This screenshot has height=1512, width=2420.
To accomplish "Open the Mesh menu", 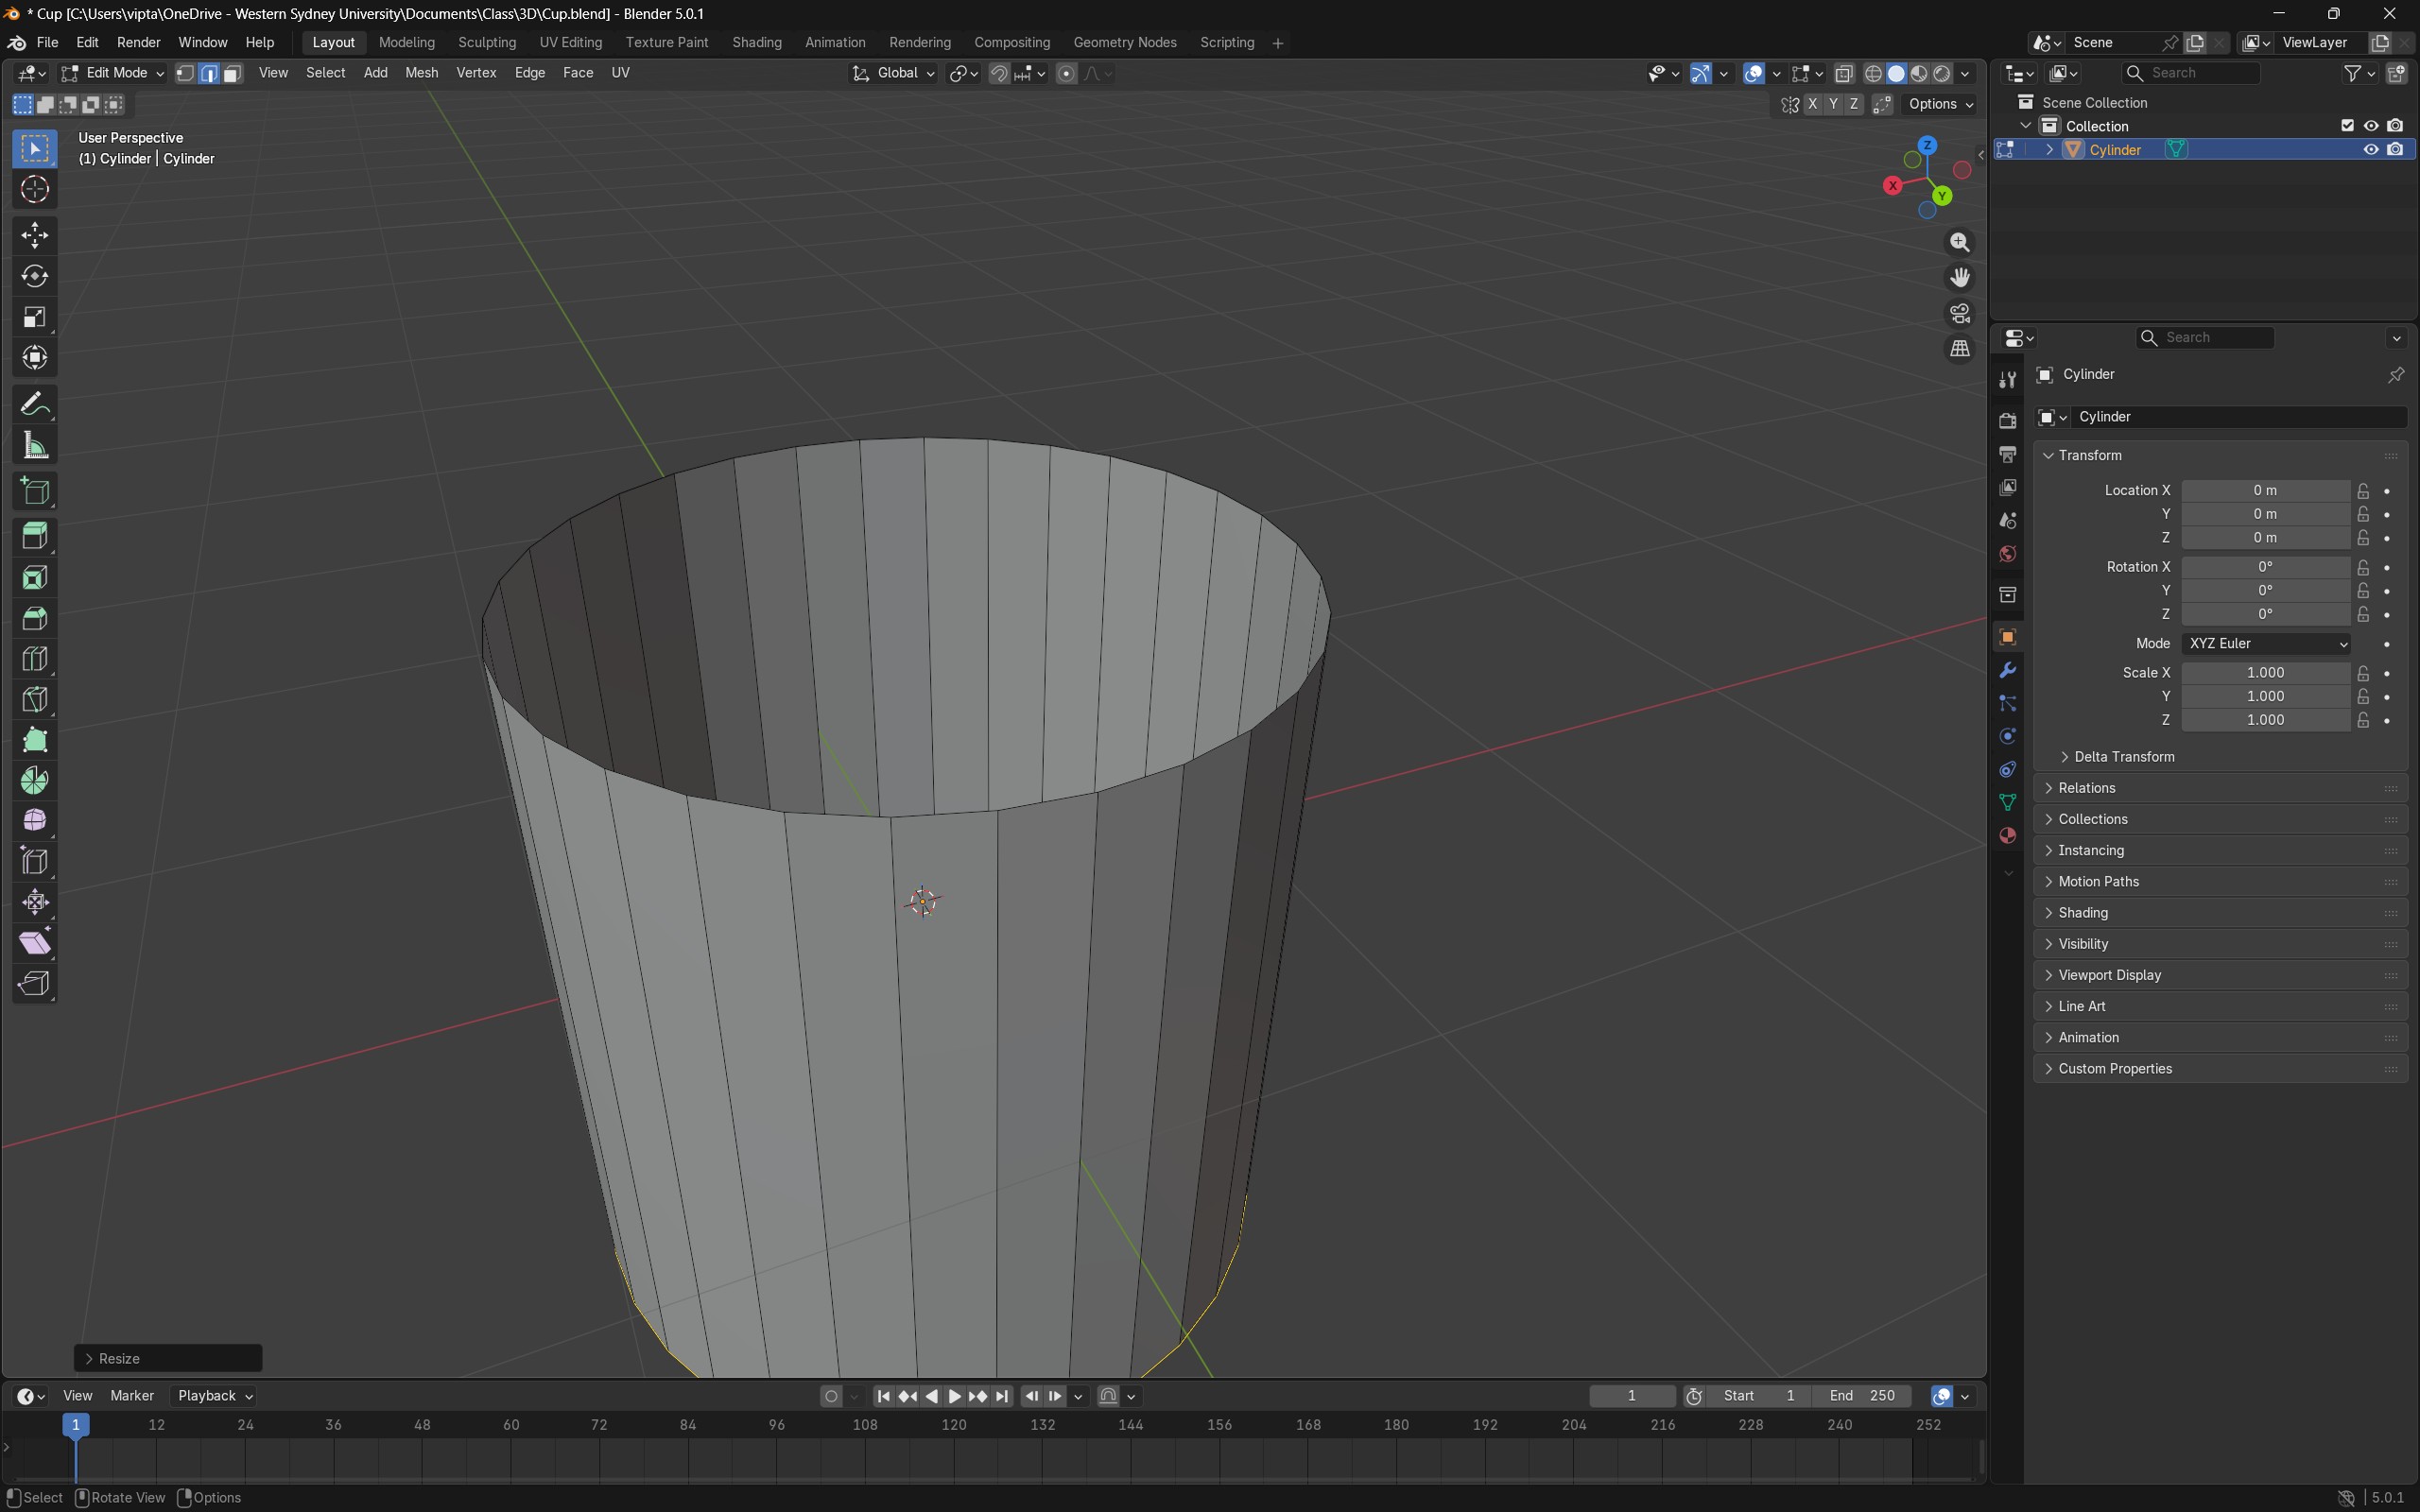I will [421, 73].
